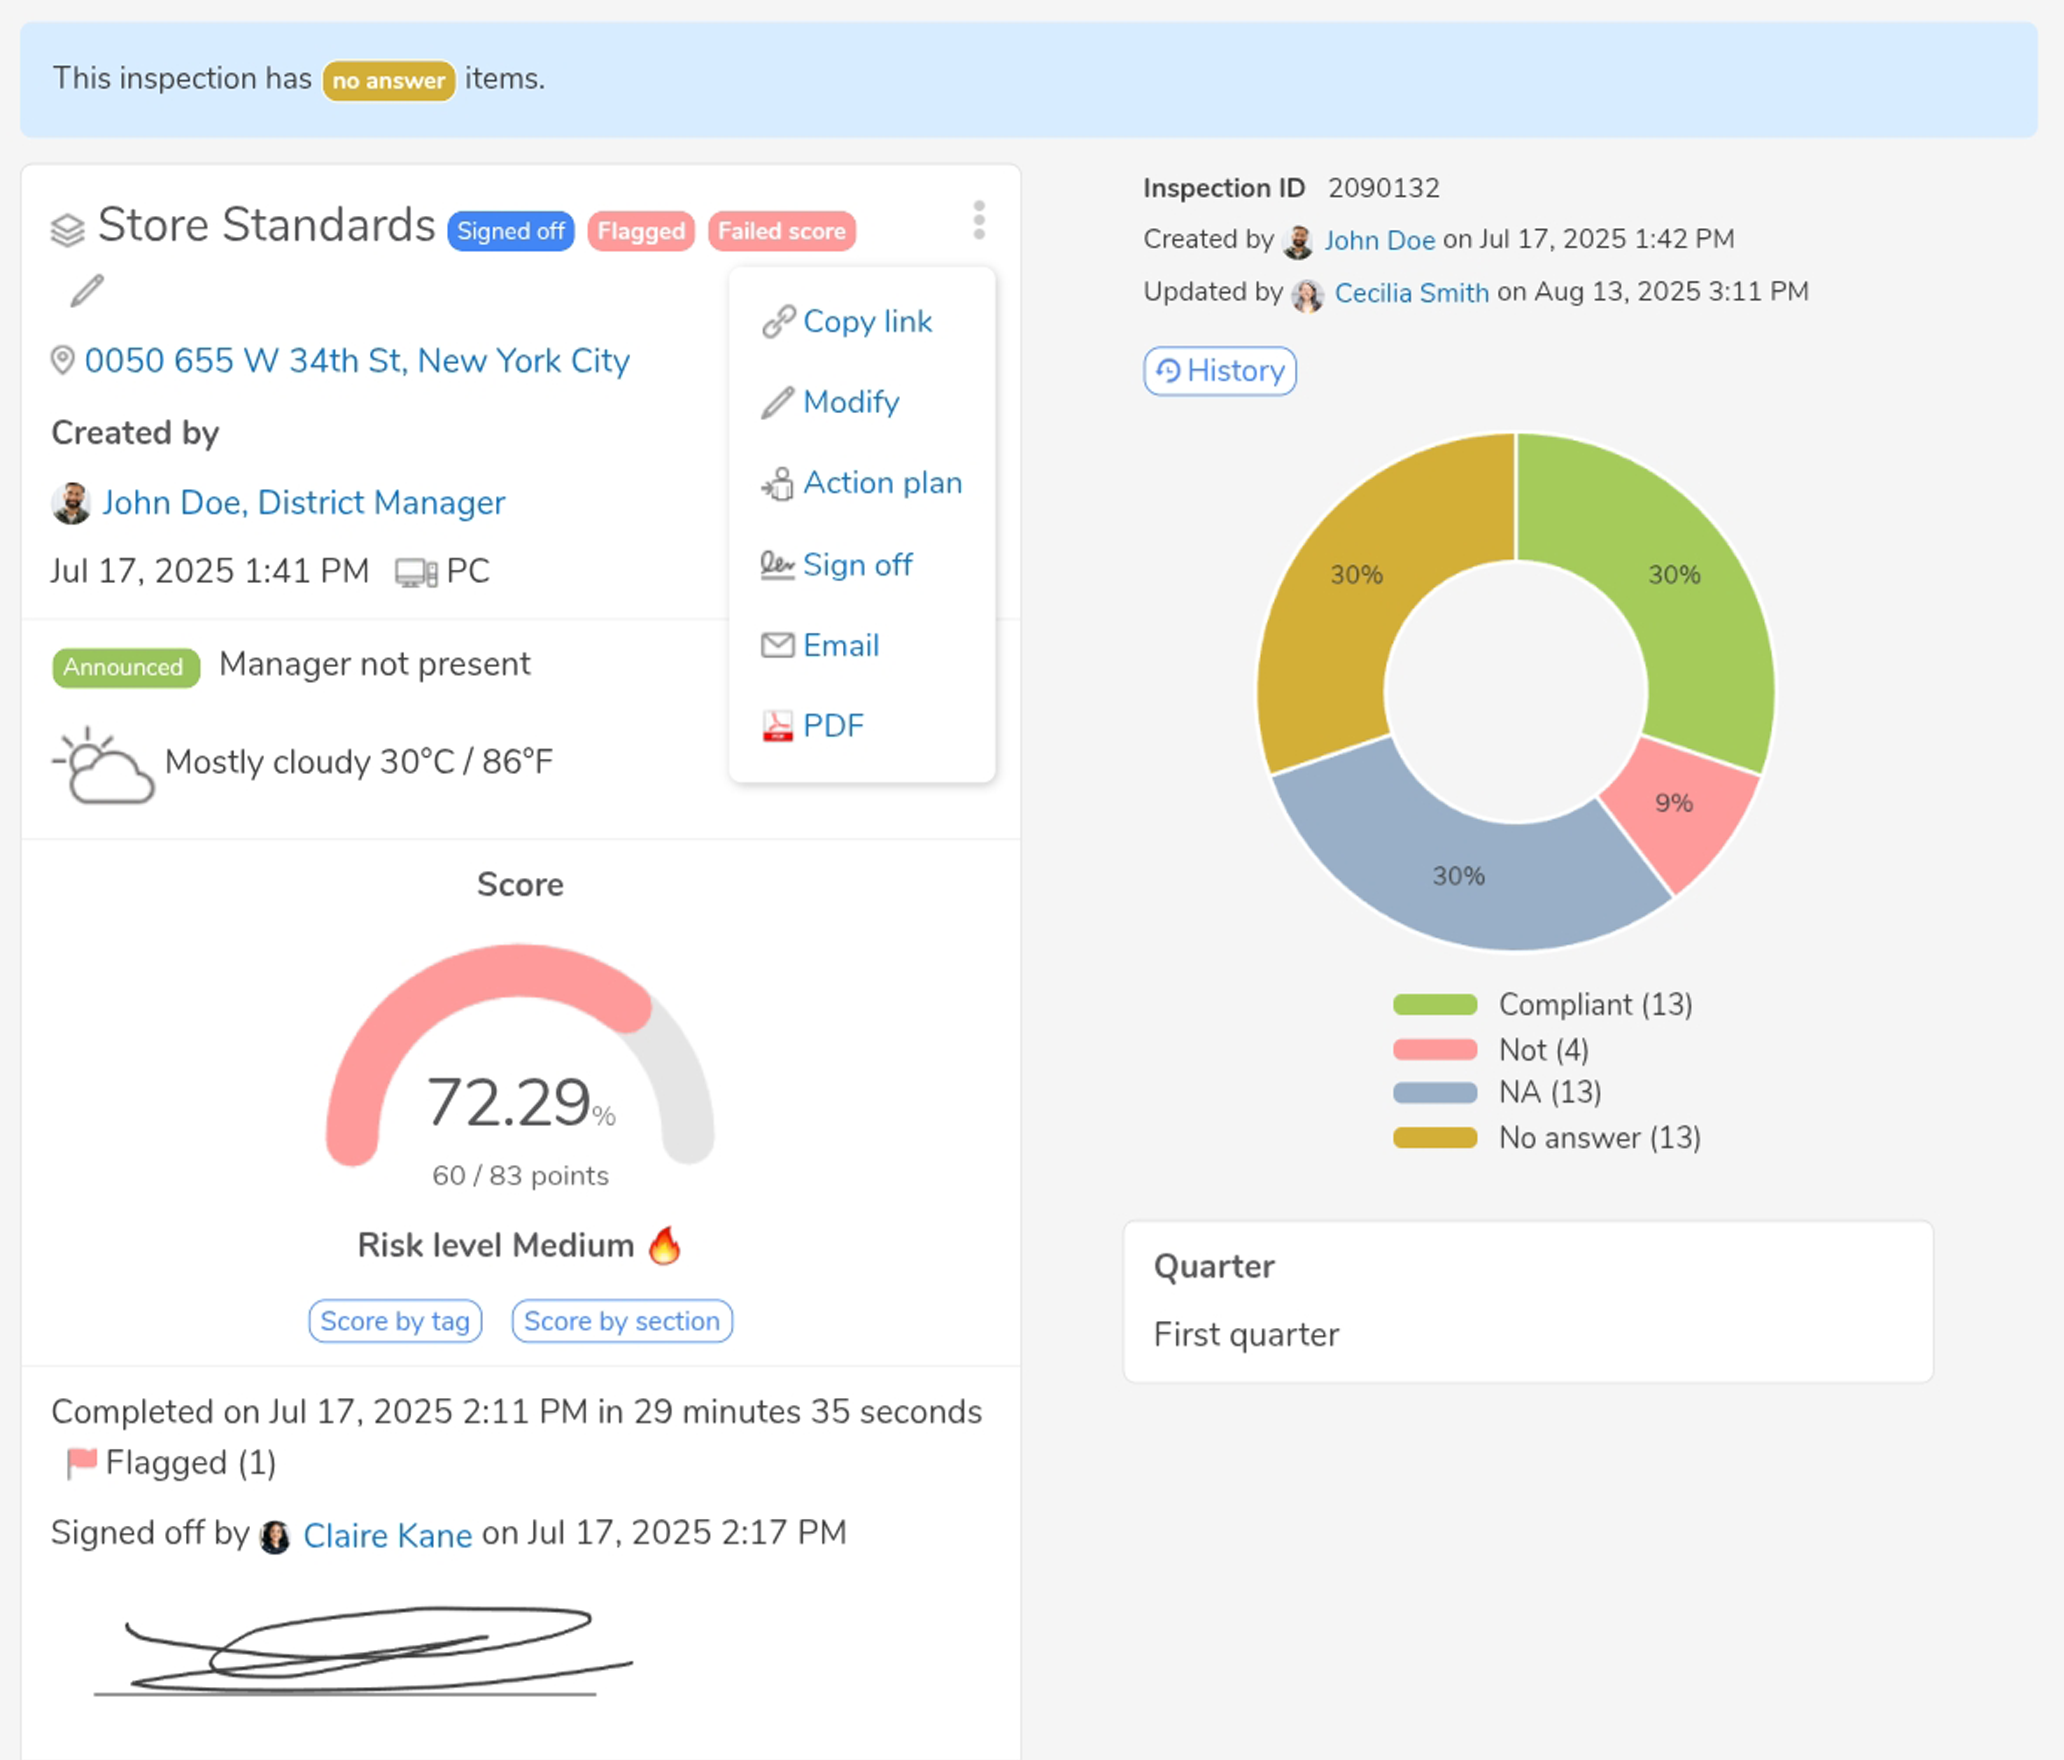Image resolution: width=2064 pixels, height=1760 pixels.
Task: Click Claire Kane's avatar
Action: (275, 1536)
